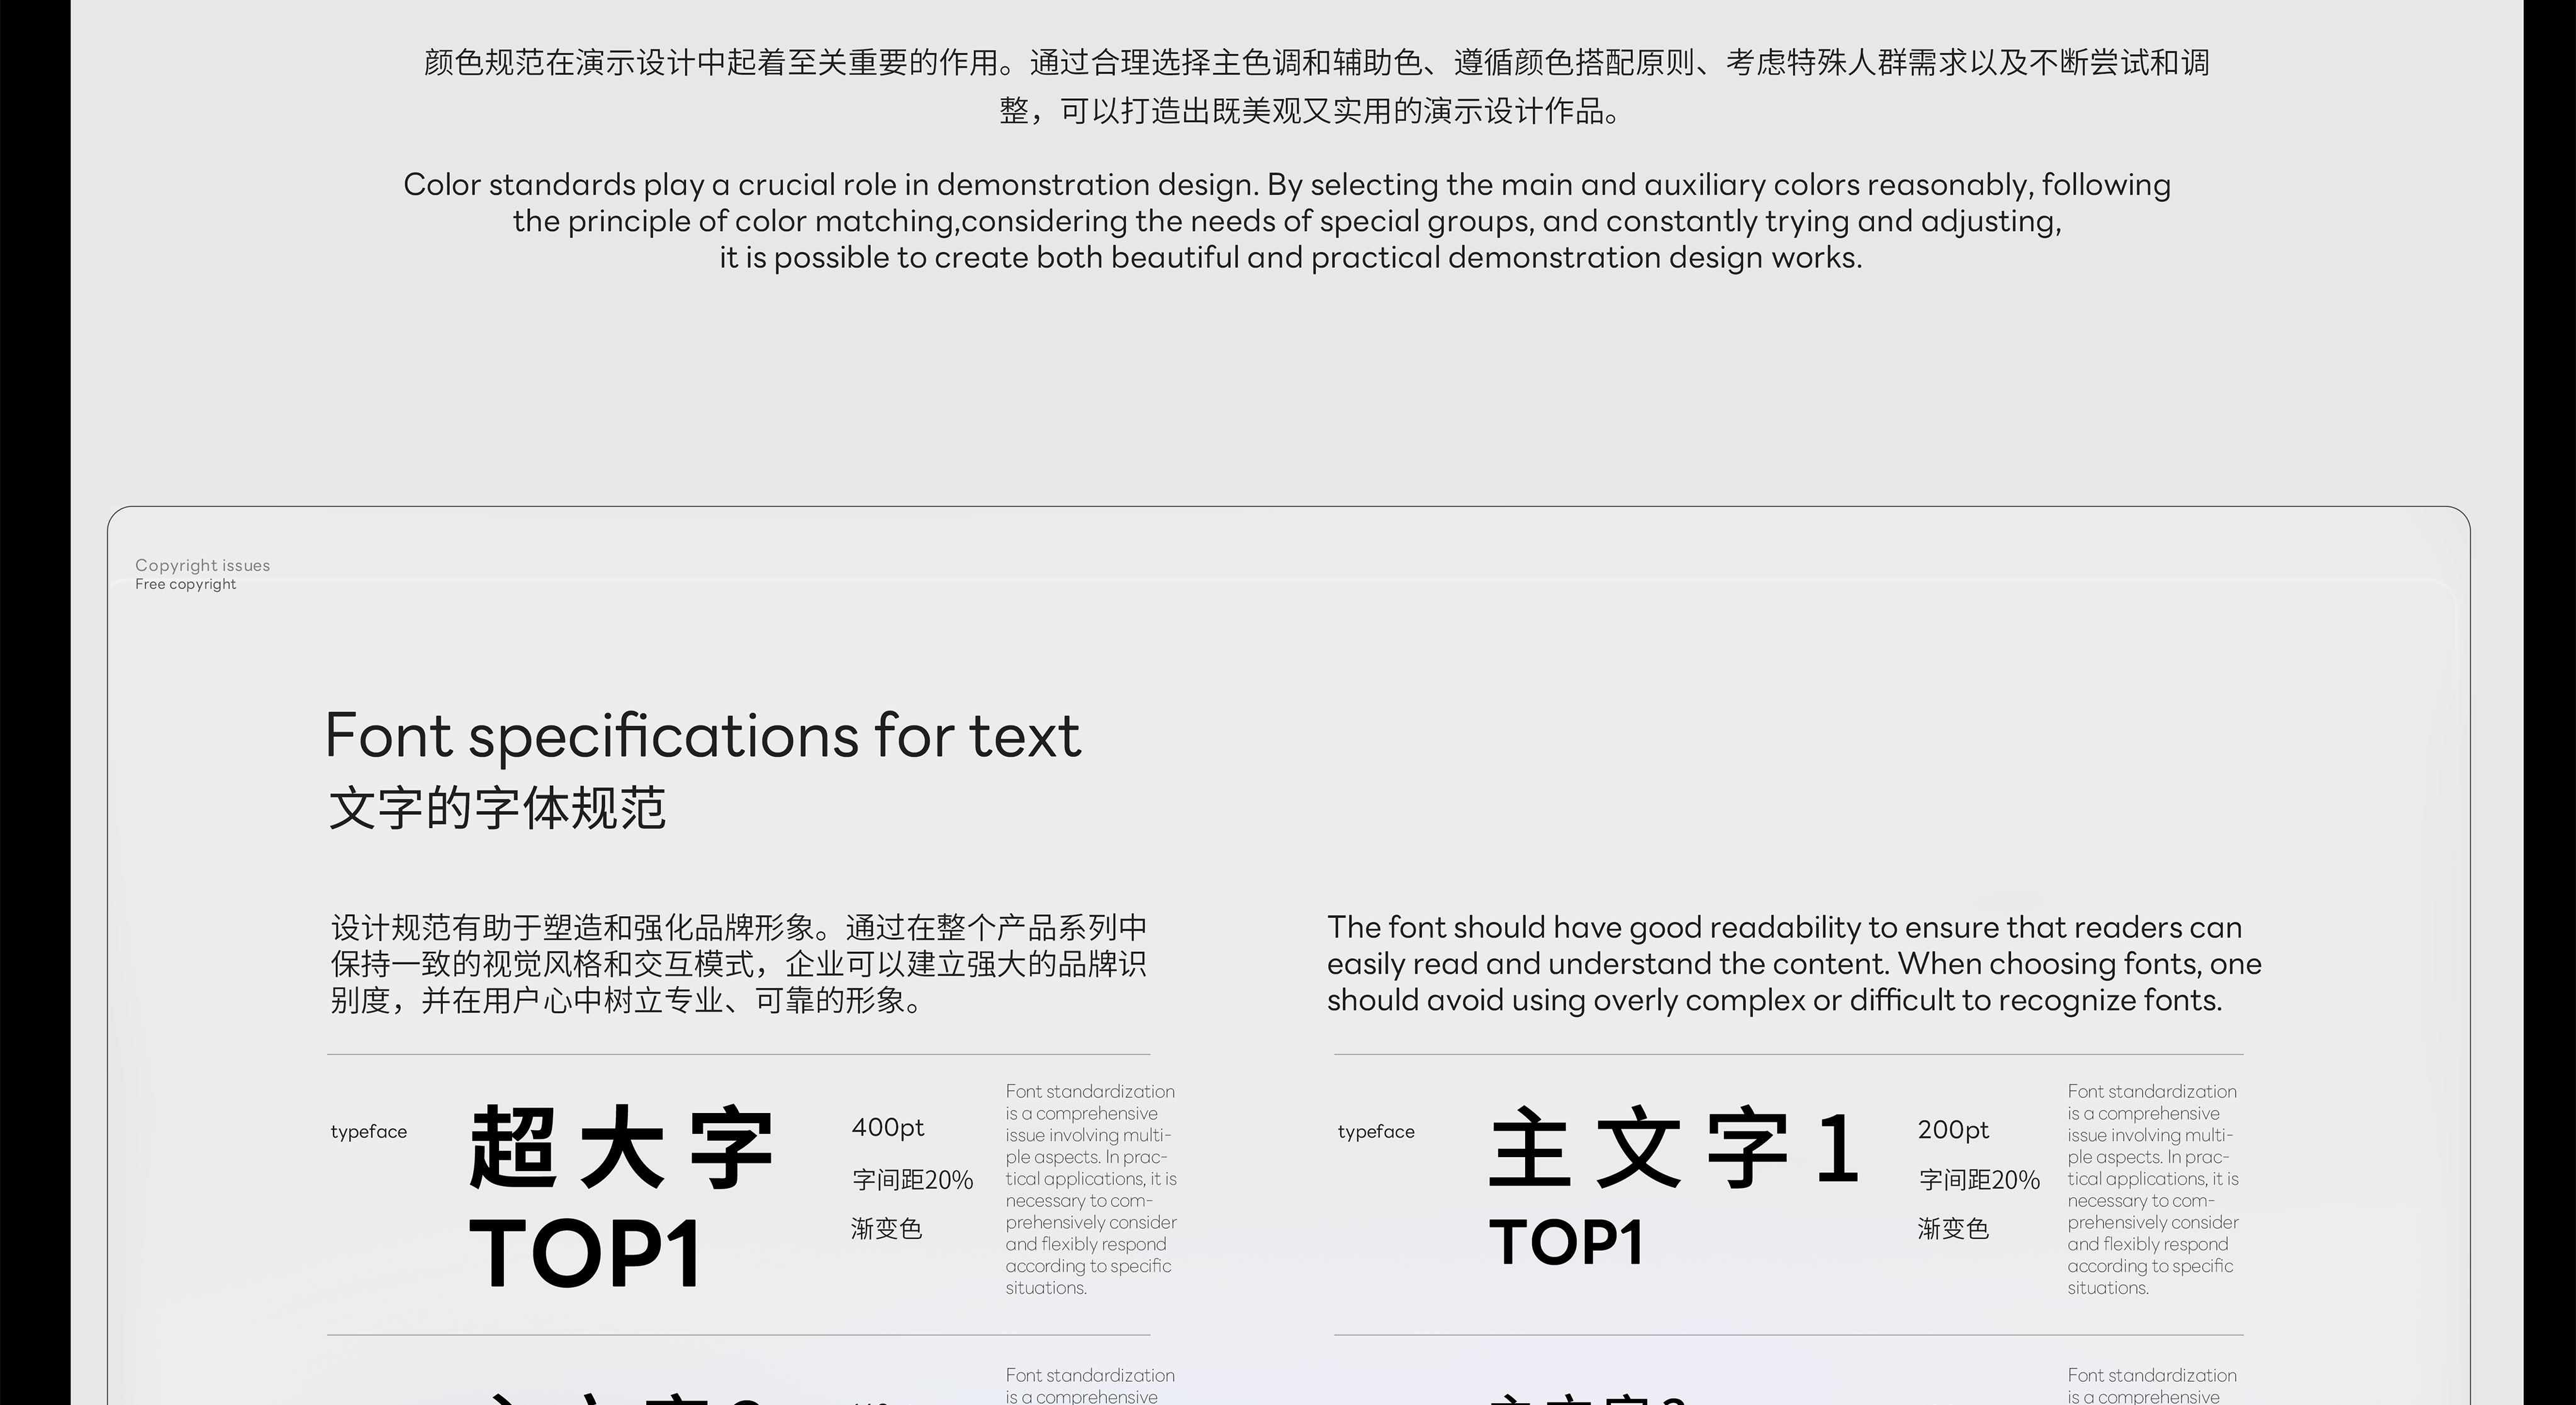Select the paragraph beginning "设计规范有助于塑造"
Viewport: 2576px width, 1405px height.
[x=738, y=964]
